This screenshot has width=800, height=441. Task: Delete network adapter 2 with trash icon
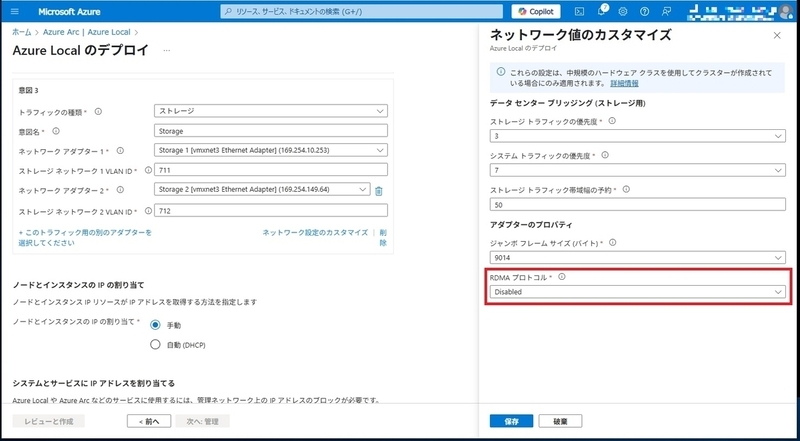(379, 191)
